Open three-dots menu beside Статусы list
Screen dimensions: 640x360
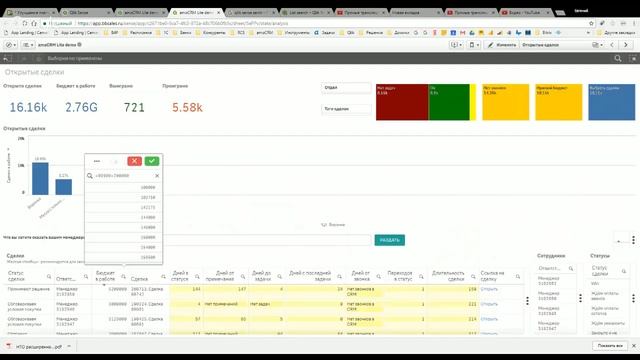click(633, 298)
